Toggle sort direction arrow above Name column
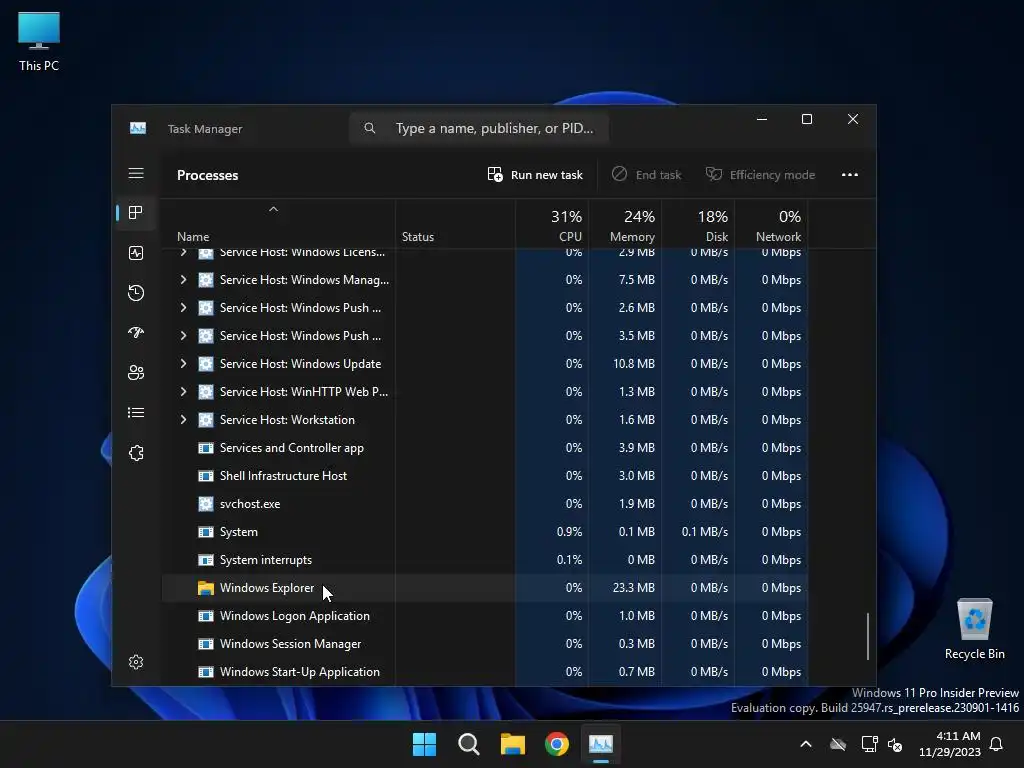Viewport: 1024px width, 768px height. pos(274,209)
